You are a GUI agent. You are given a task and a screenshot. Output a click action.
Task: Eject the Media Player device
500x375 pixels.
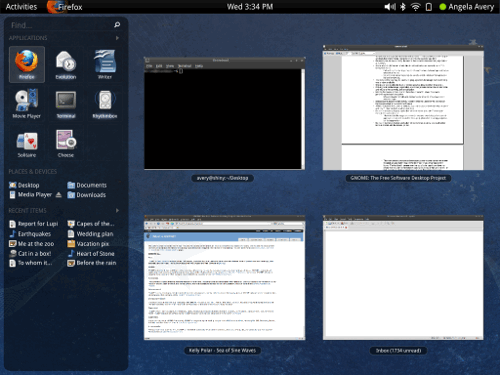point(59,195)
